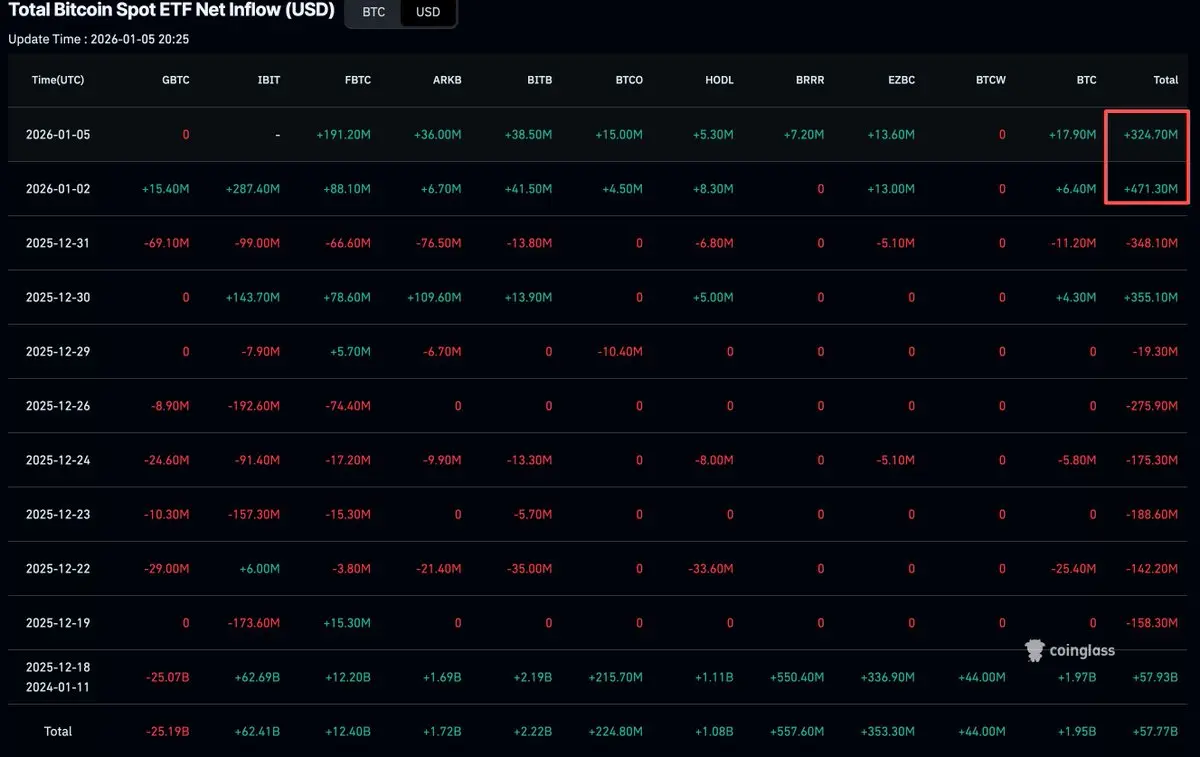Click the +17.90M BTC cell

point(1073,134)
